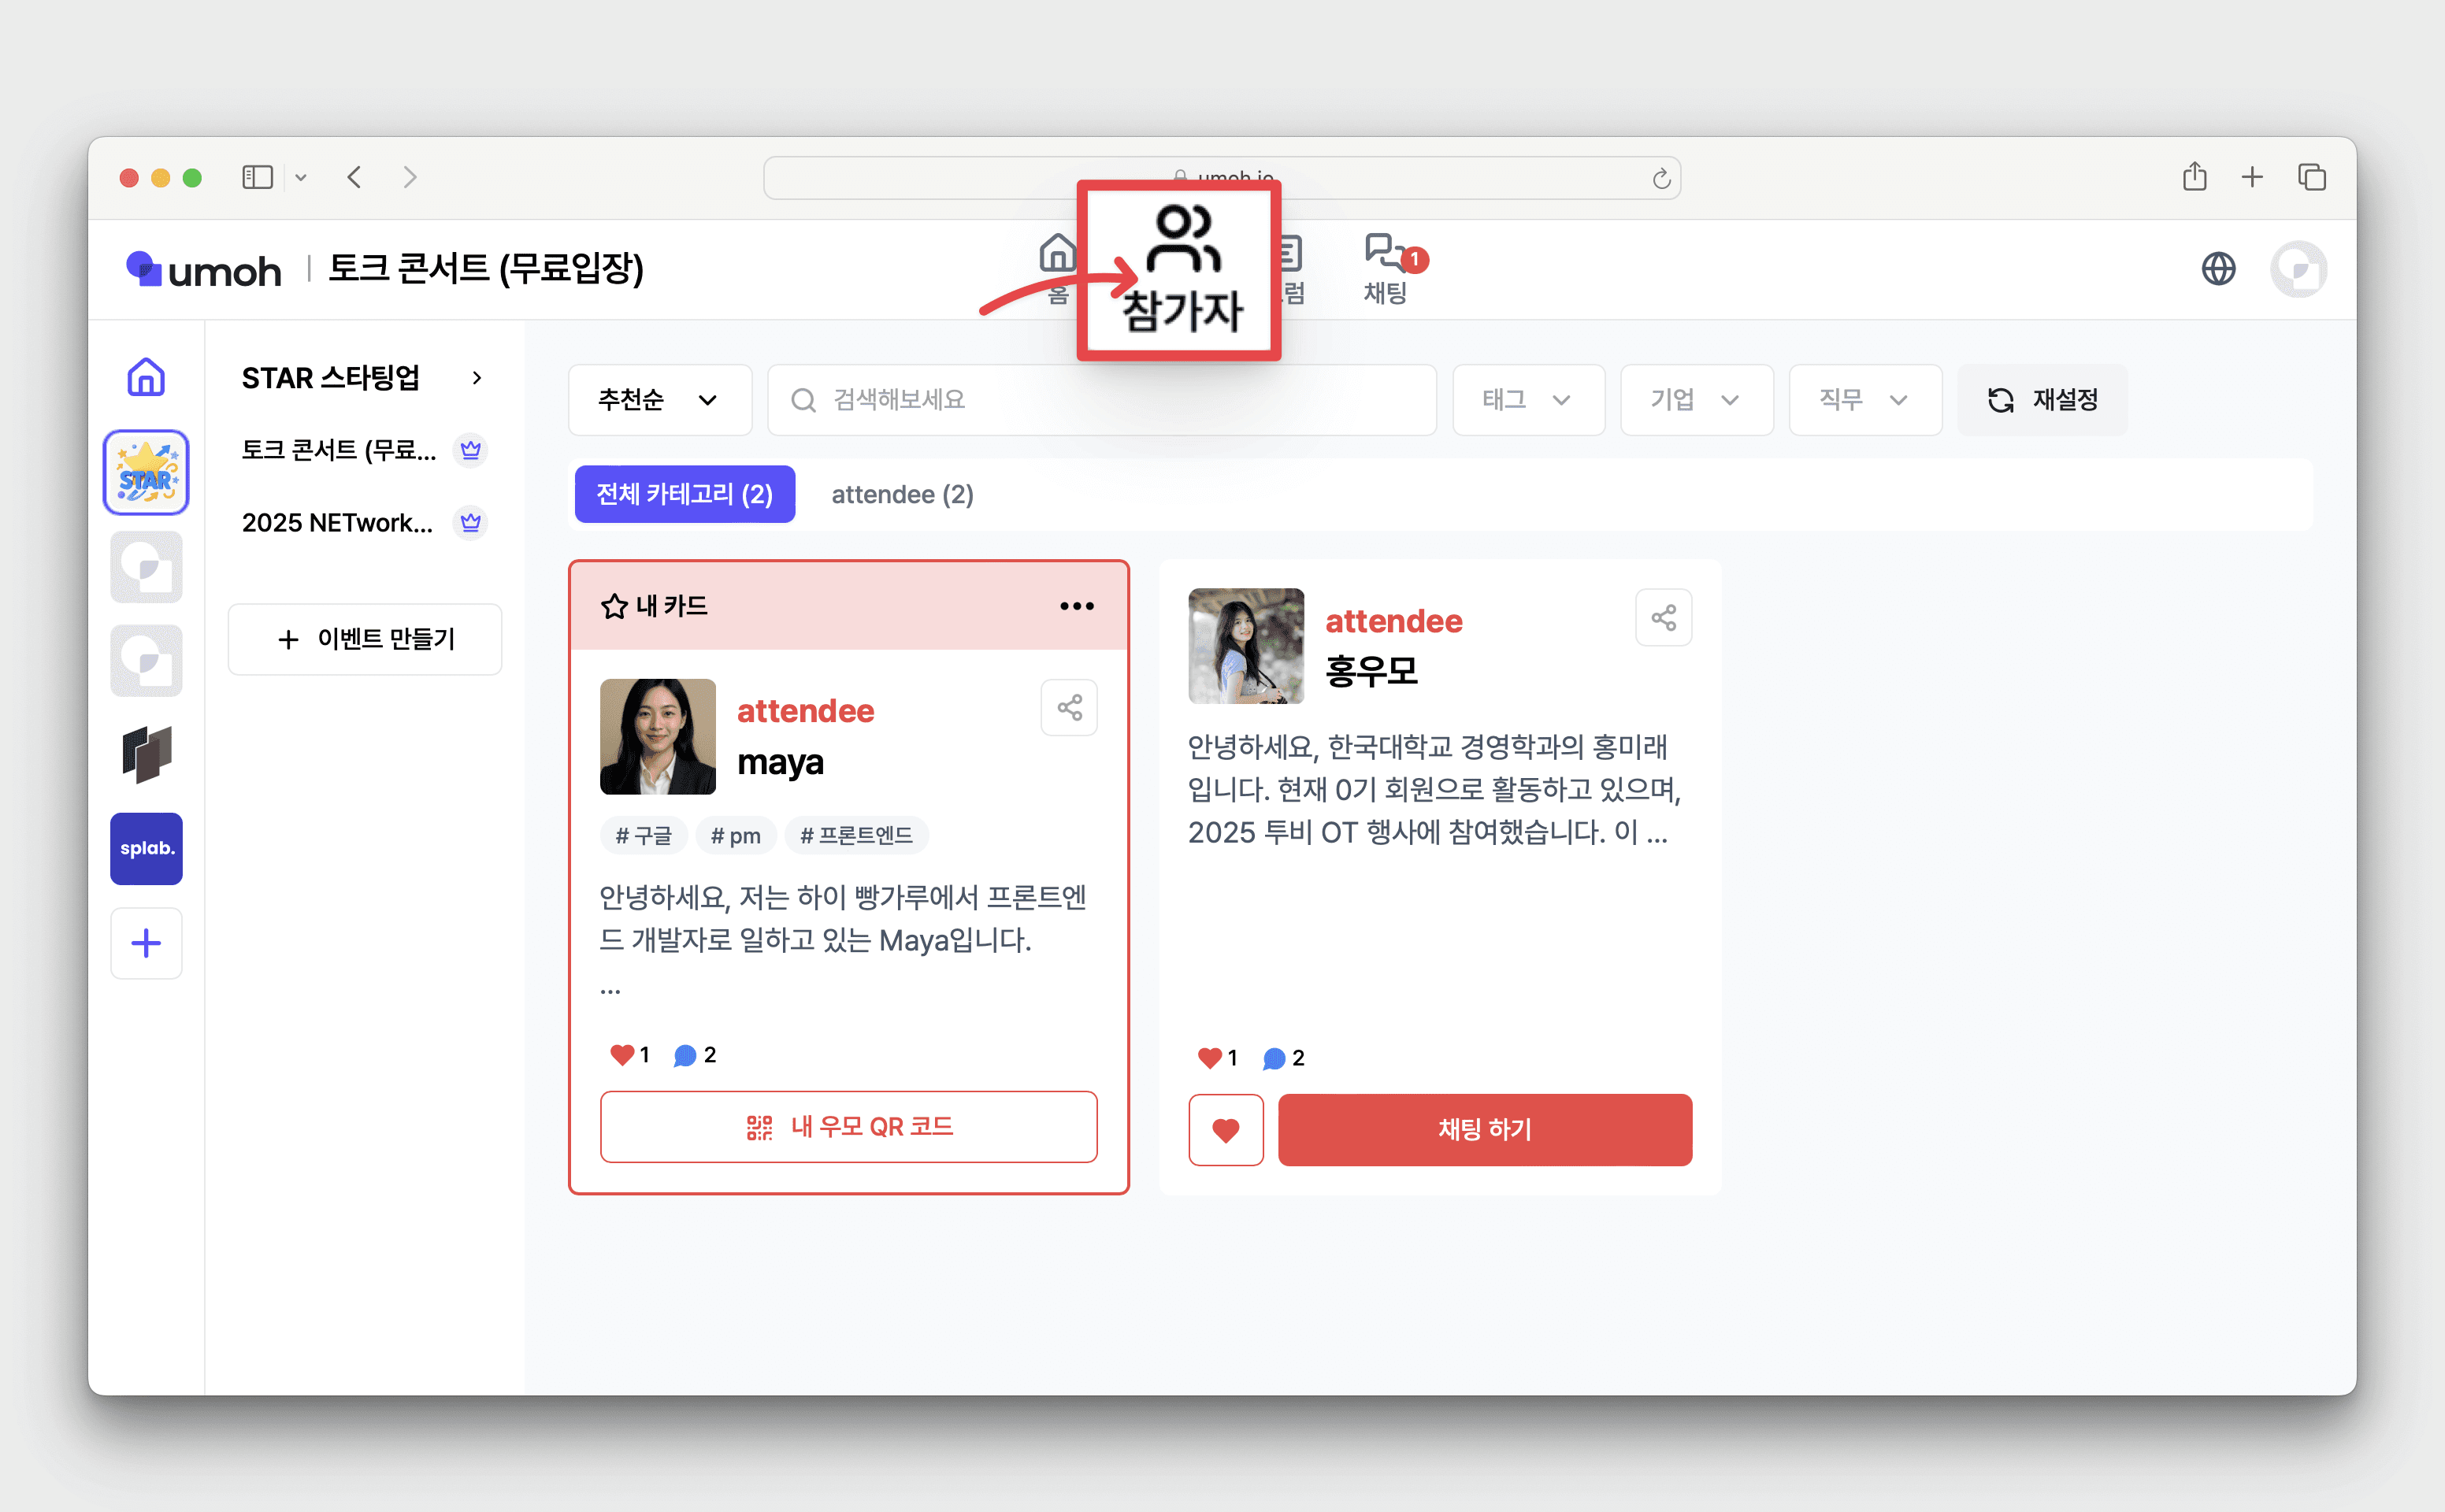Switch to the attendee (2) tab

(x=902, y=494)
